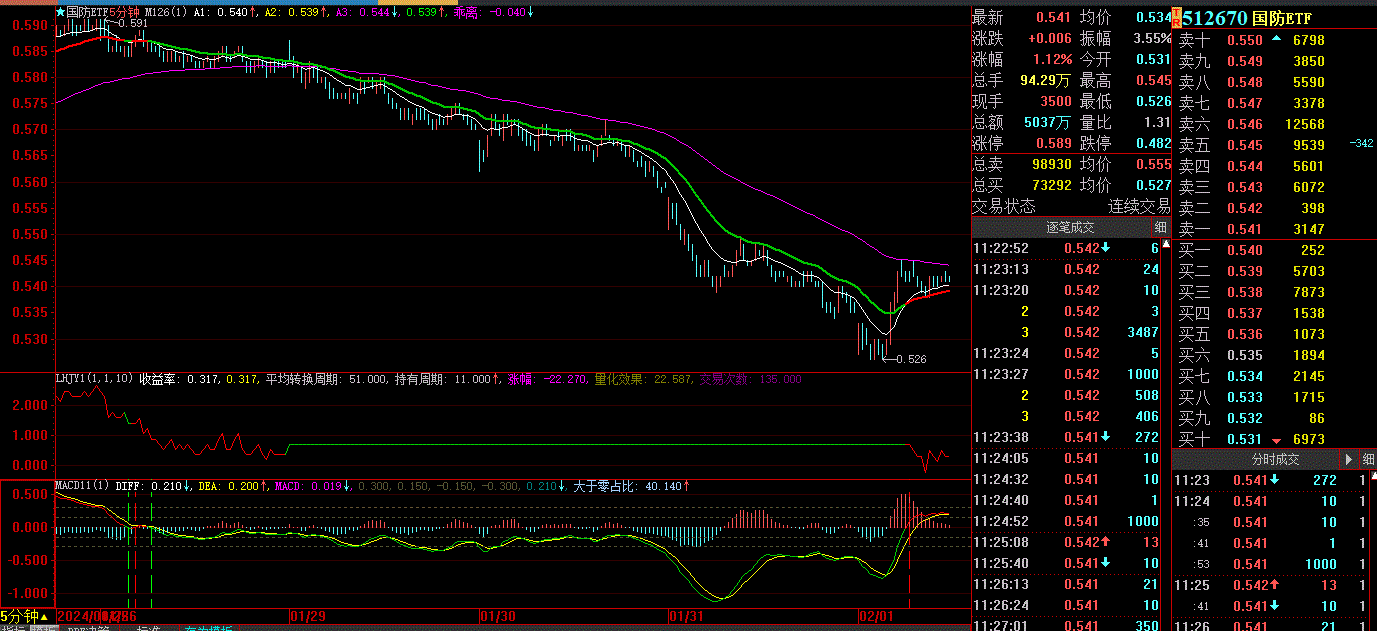Image resolution: width=1377 pixels, height=631 pixels.
Task: Click the star icon beside 国防ETF title
Action: pos(60,12)
